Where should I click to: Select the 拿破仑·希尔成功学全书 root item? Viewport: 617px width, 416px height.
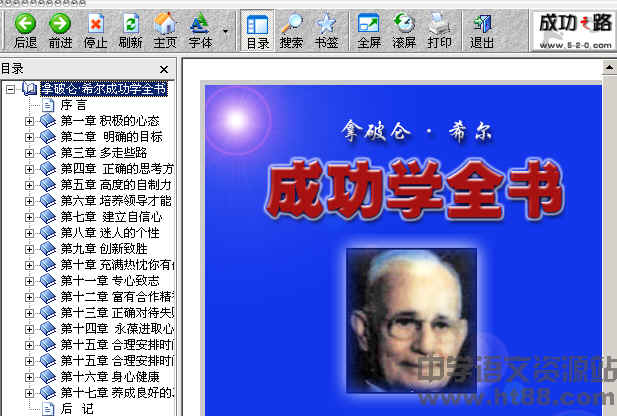[x=104, y=89]
